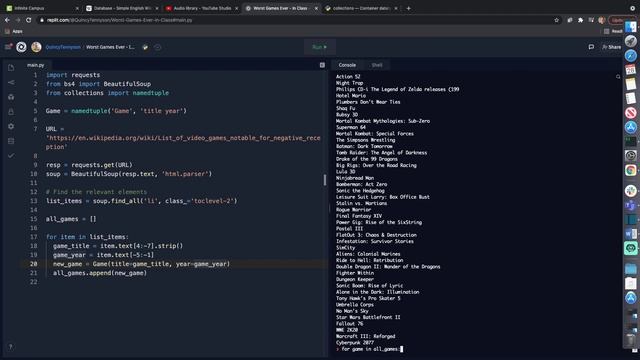The width and height of the screenshot is (640, 360).
Task: Open Calendar in the Dock
Action: point(631,70)
